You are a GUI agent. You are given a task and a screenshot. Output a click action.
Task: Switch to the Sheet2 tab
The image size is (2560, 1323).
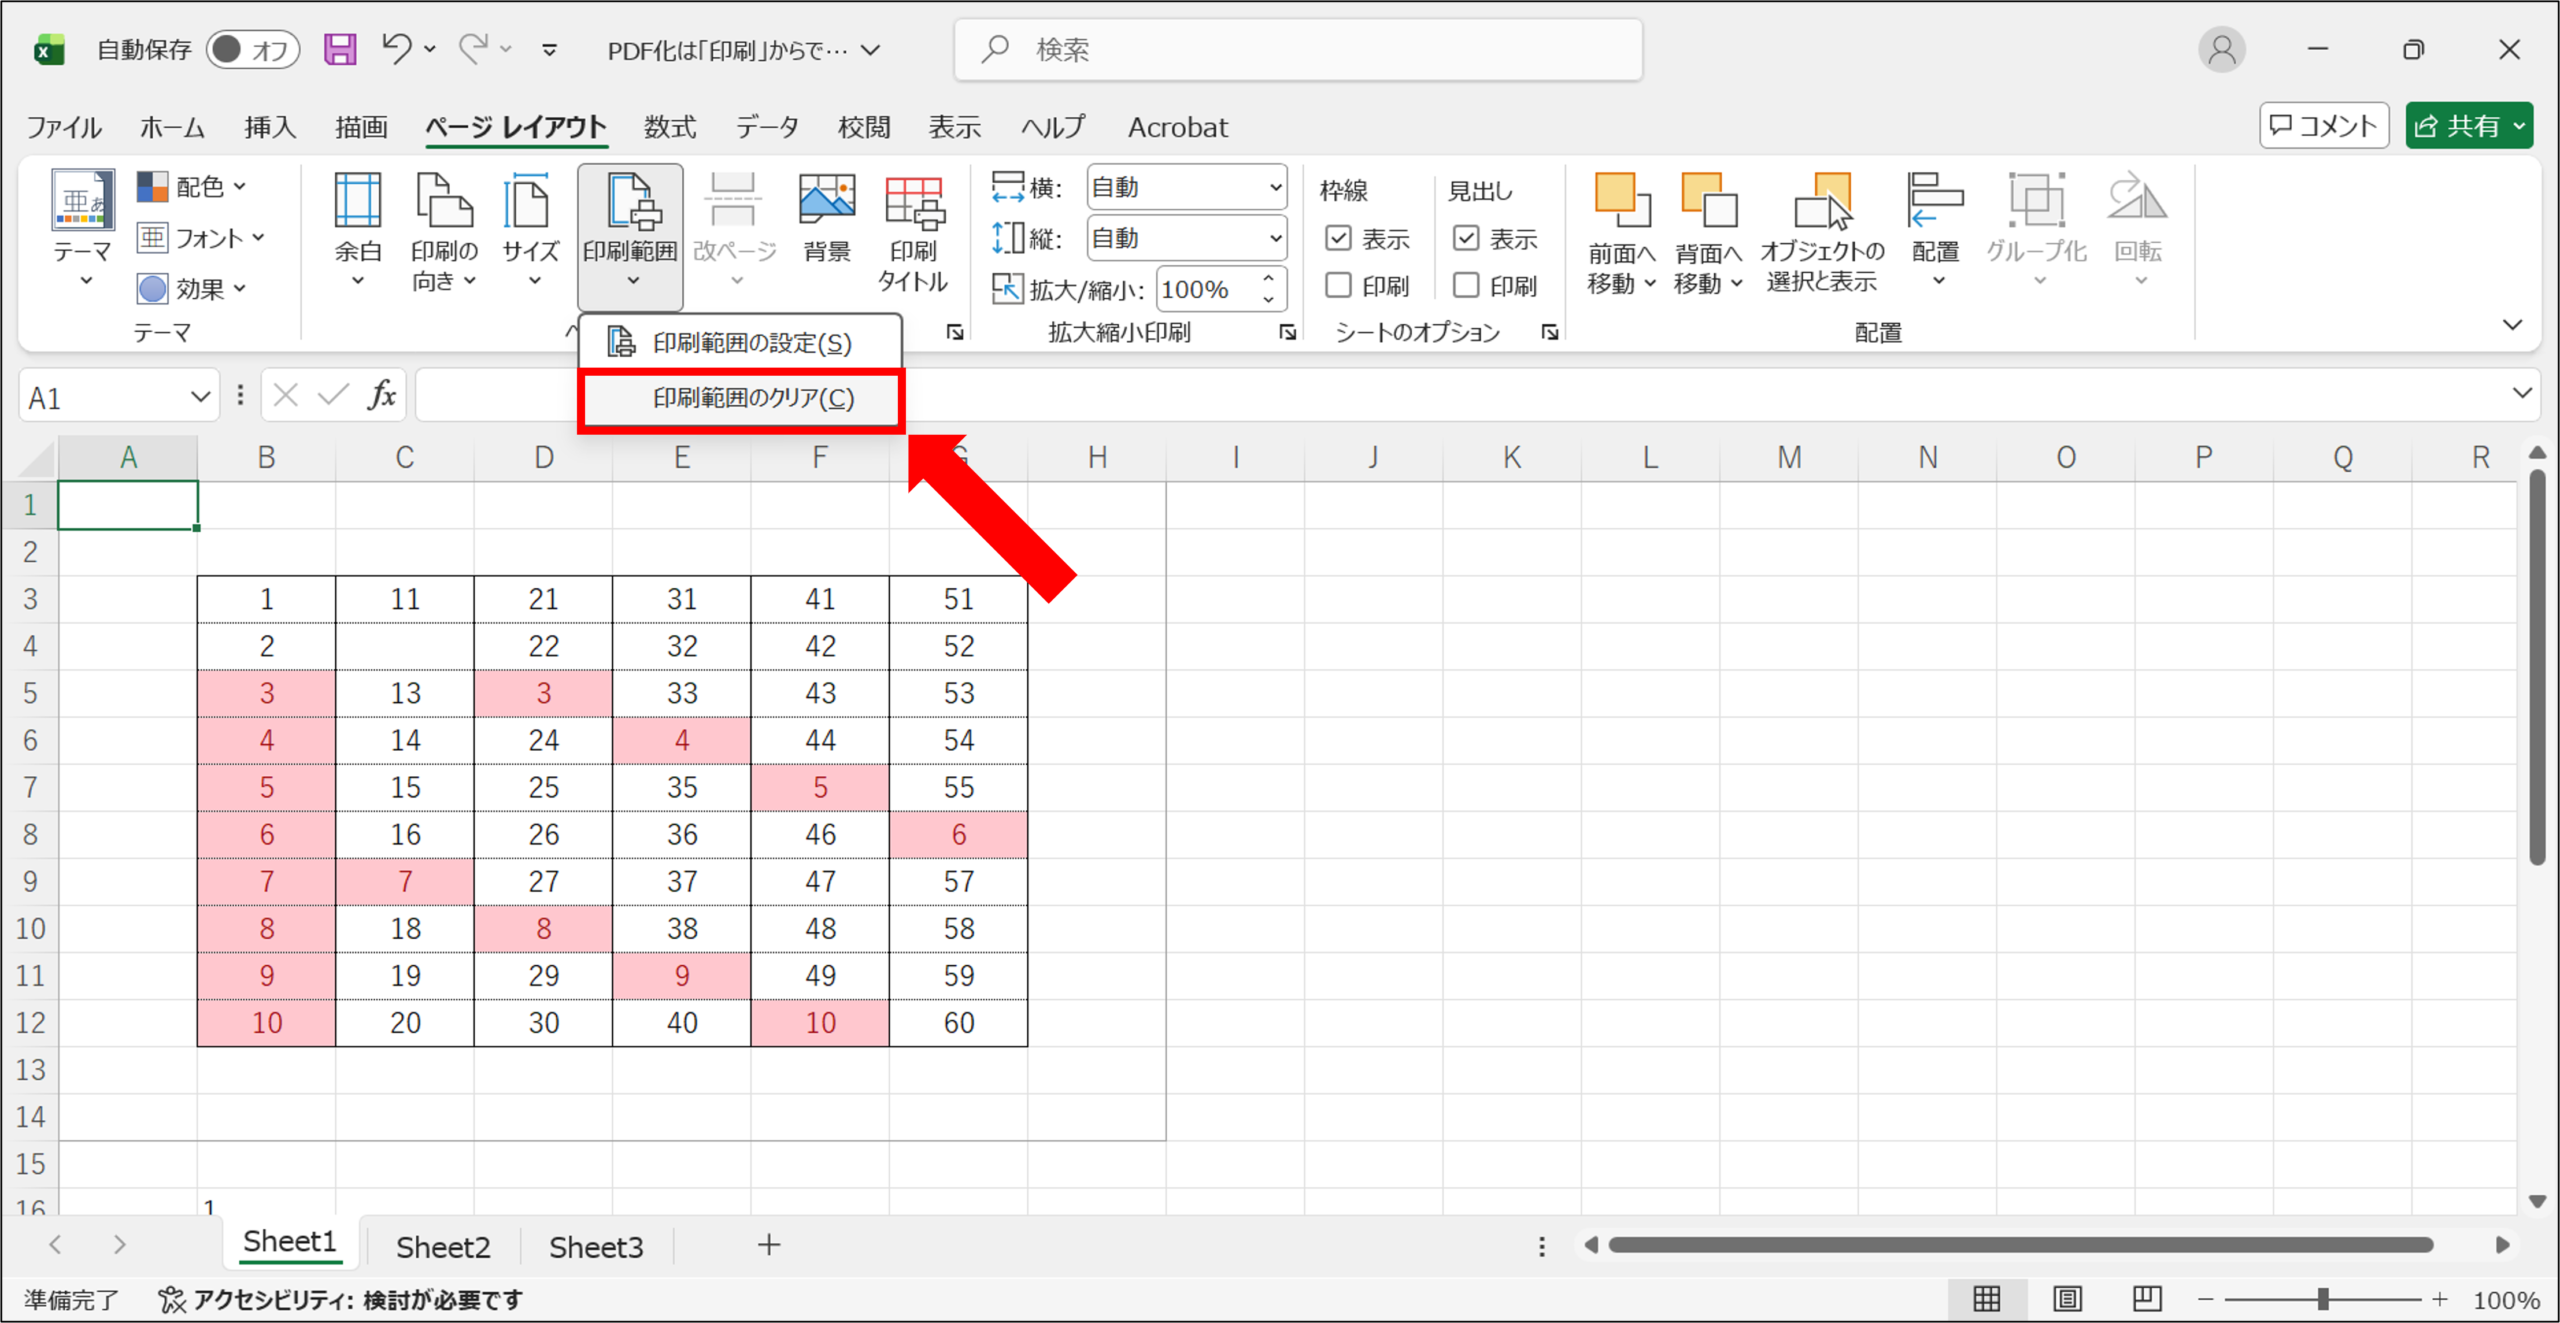click(443, 1246)
